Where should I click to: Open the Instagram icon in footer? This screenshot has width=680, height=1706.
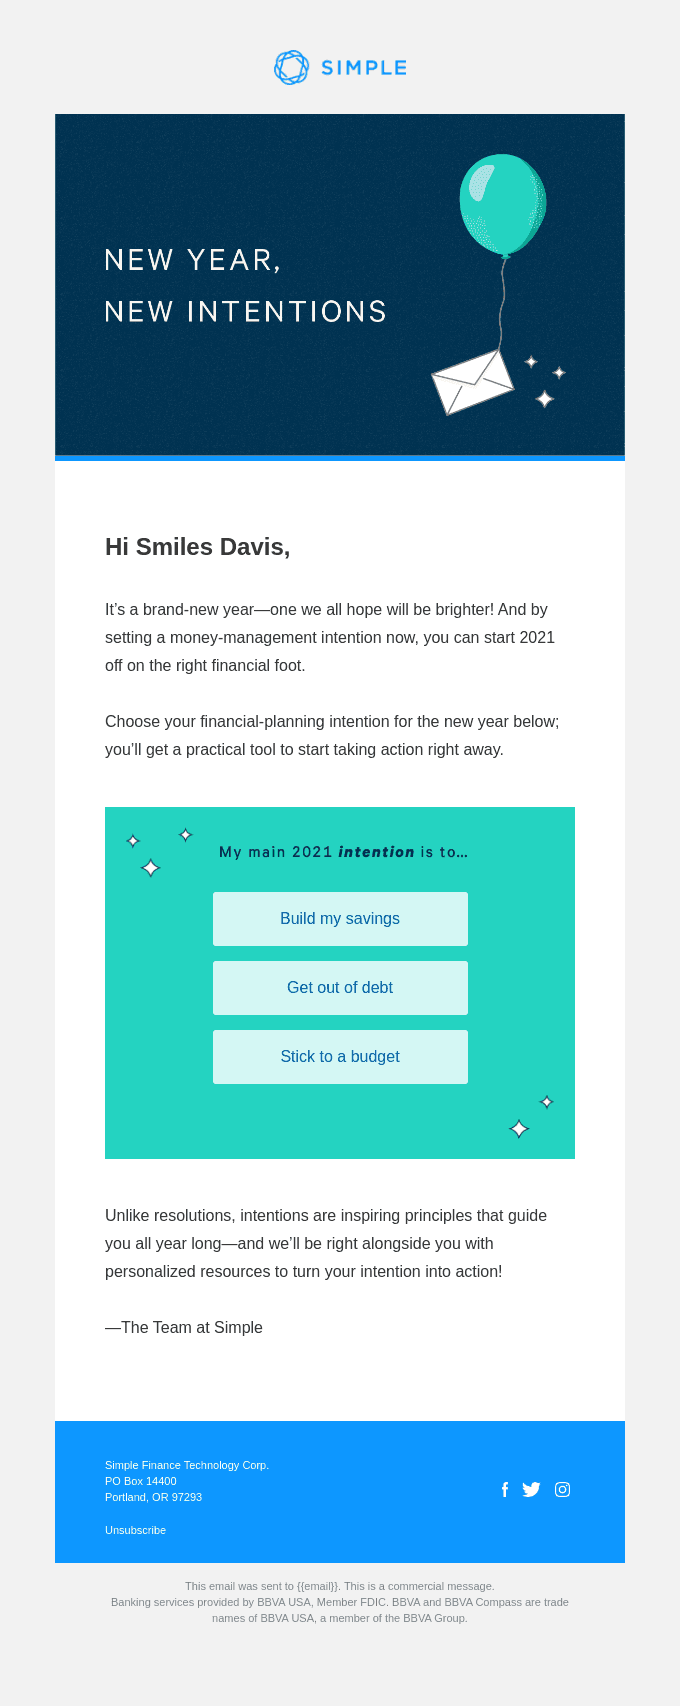point(563,1490)
